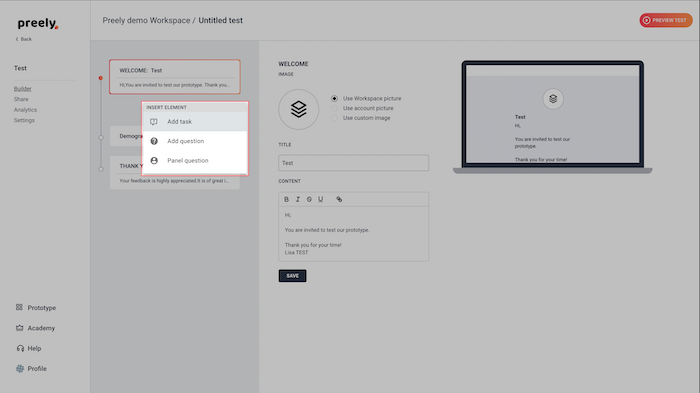Open Settings in the sidebar

24,121
